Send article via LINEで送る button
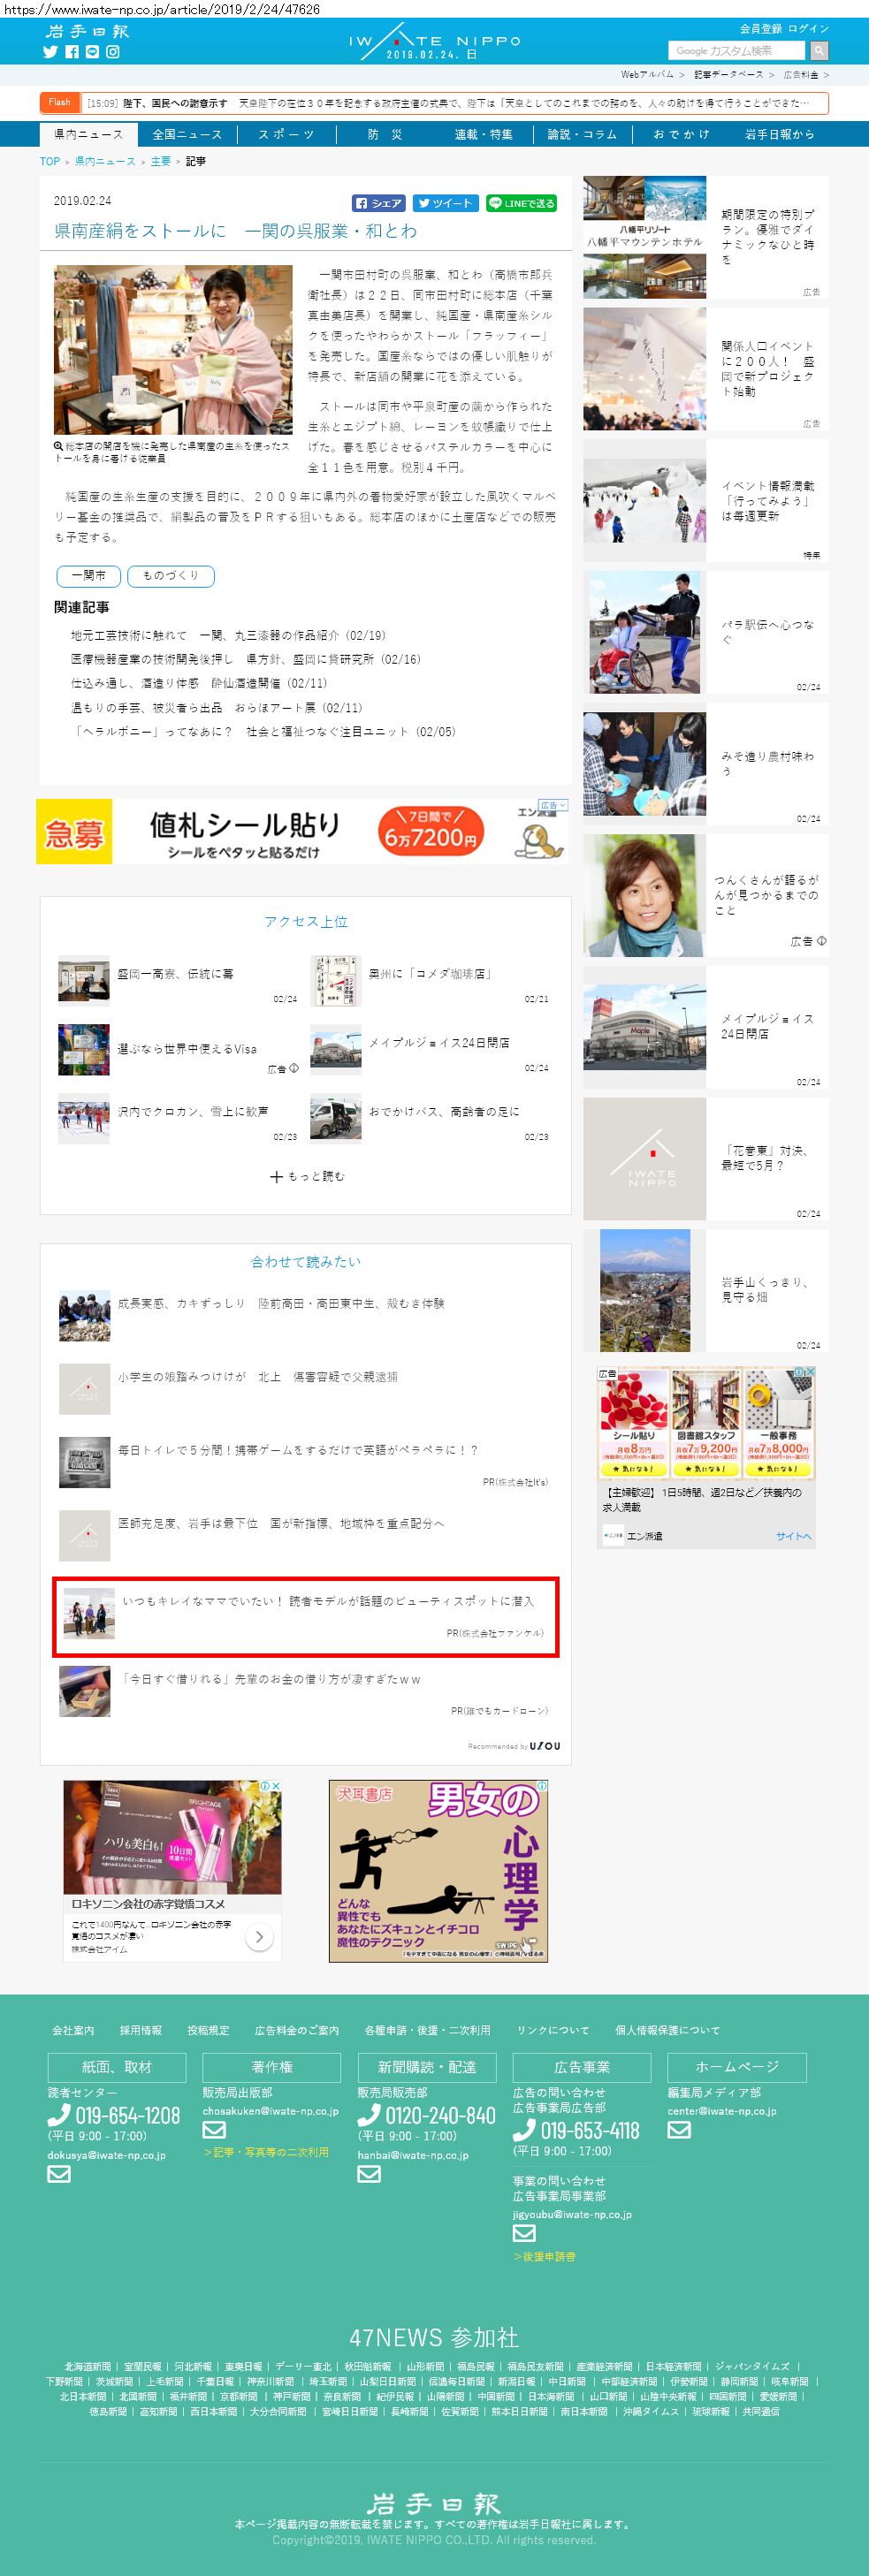Viewport: 869px width, 2576px height. (x=521, y=203)
